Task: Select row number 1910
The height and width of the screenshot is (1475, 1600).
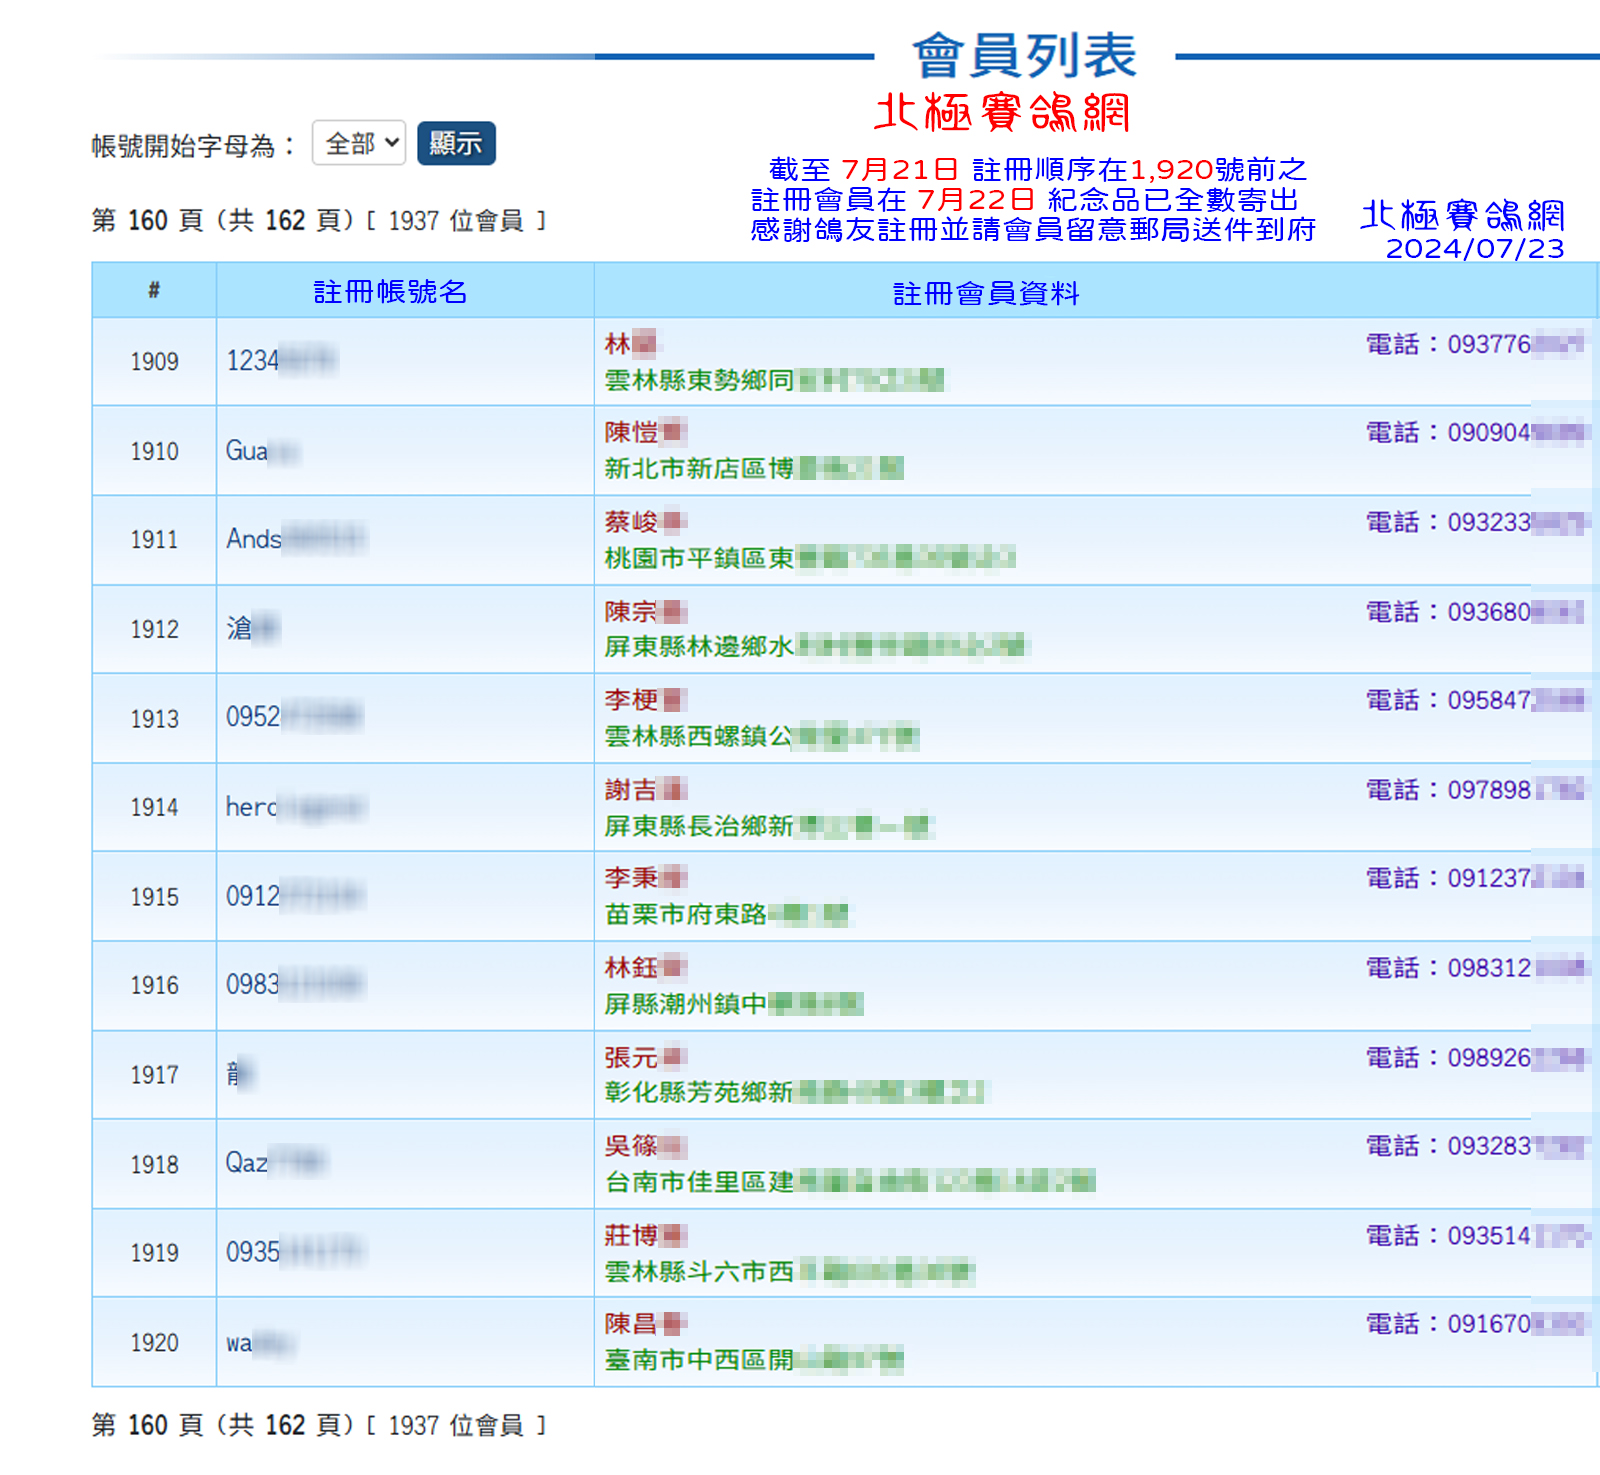Action: tap(154, 451)
